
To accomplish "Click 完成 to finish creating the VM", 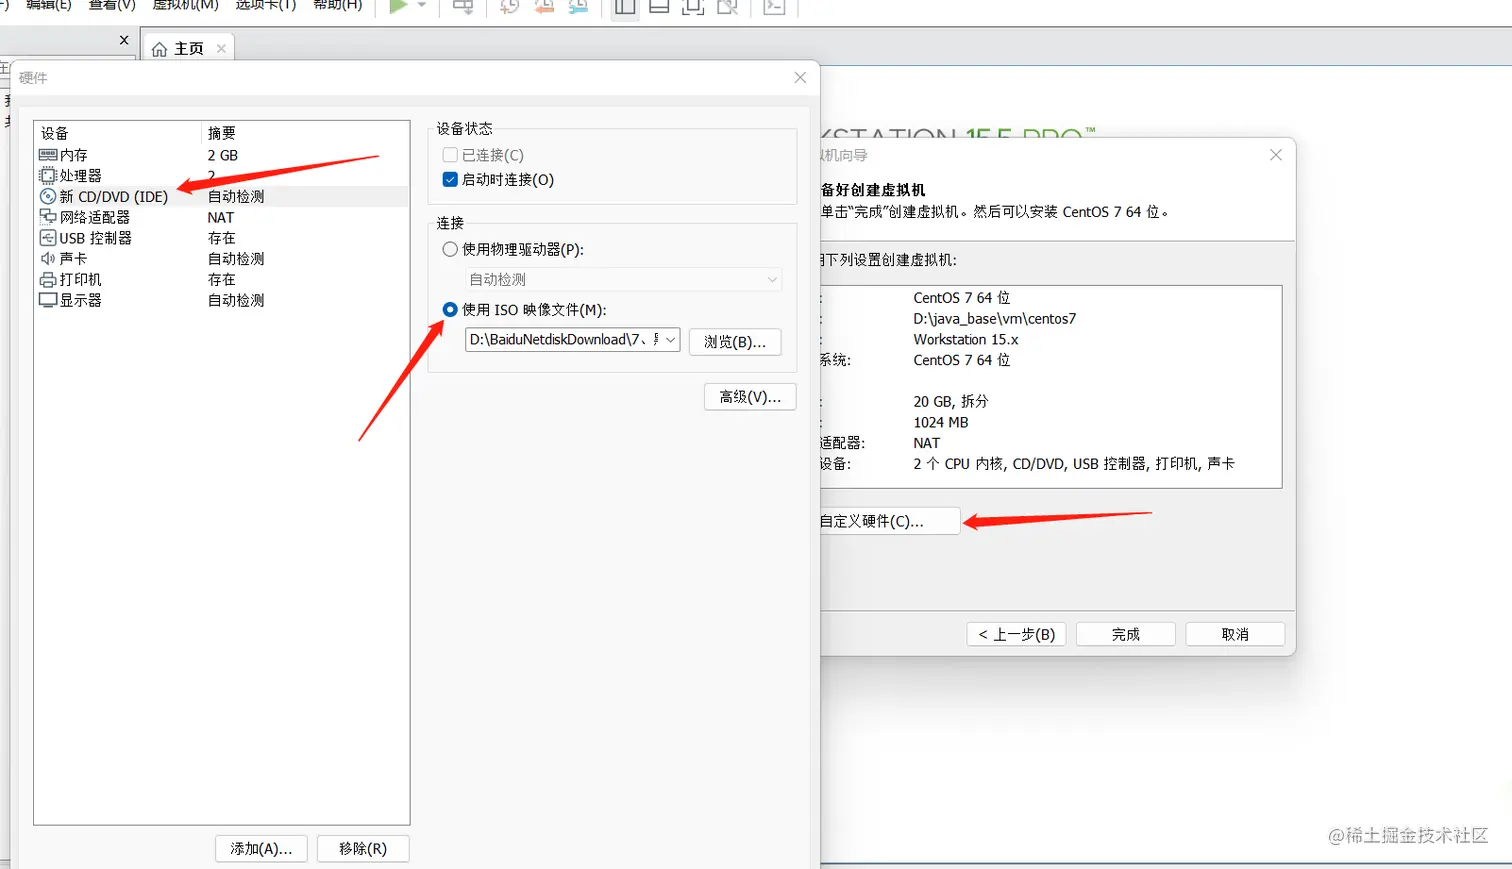I will pos(1124,633).
